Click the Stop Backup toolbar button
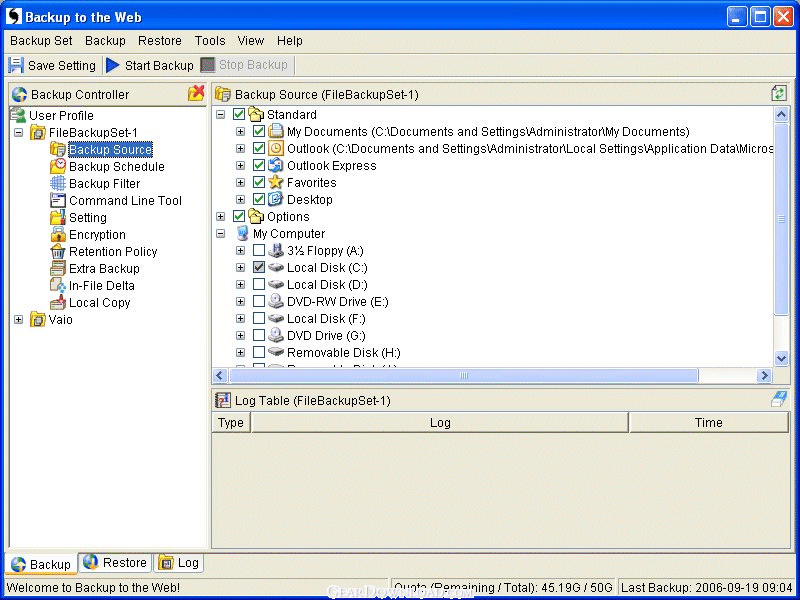Viewport: 800px width, 600px height. pos(245,65)
